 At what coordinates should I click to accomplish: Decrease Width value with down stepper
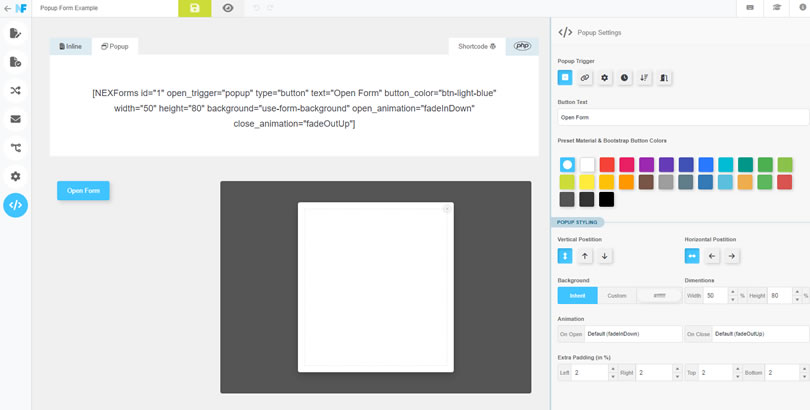[x=733, y=299]
